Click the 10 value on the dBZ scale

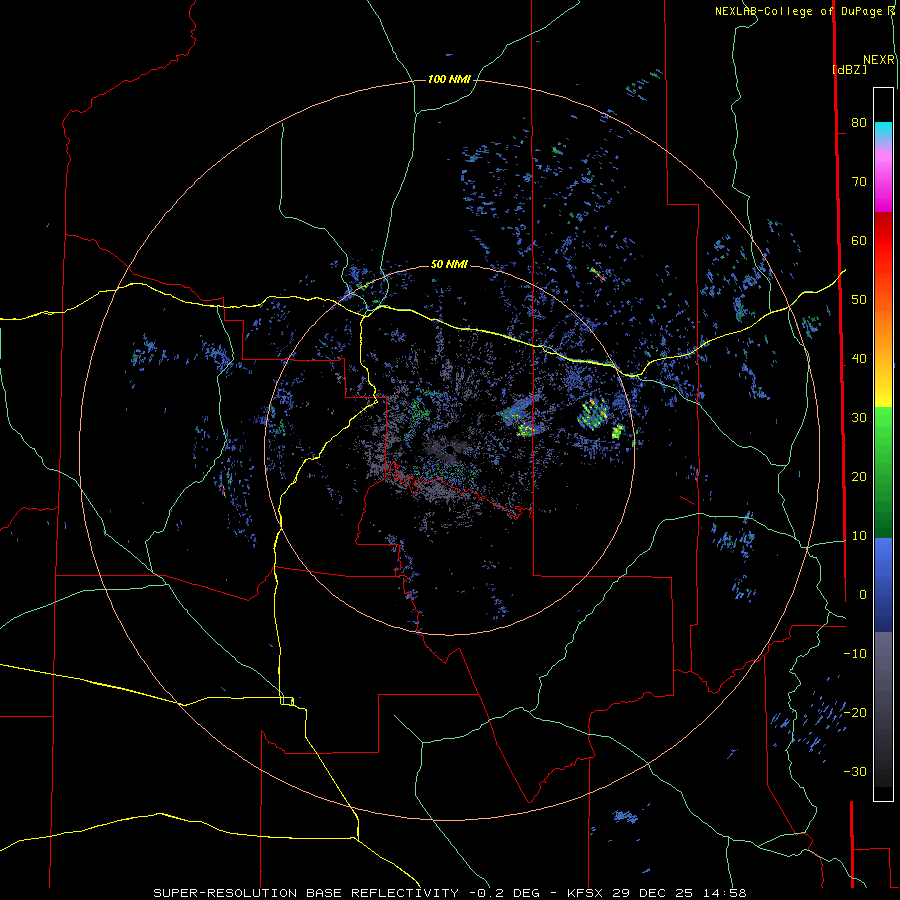point(859,536)
